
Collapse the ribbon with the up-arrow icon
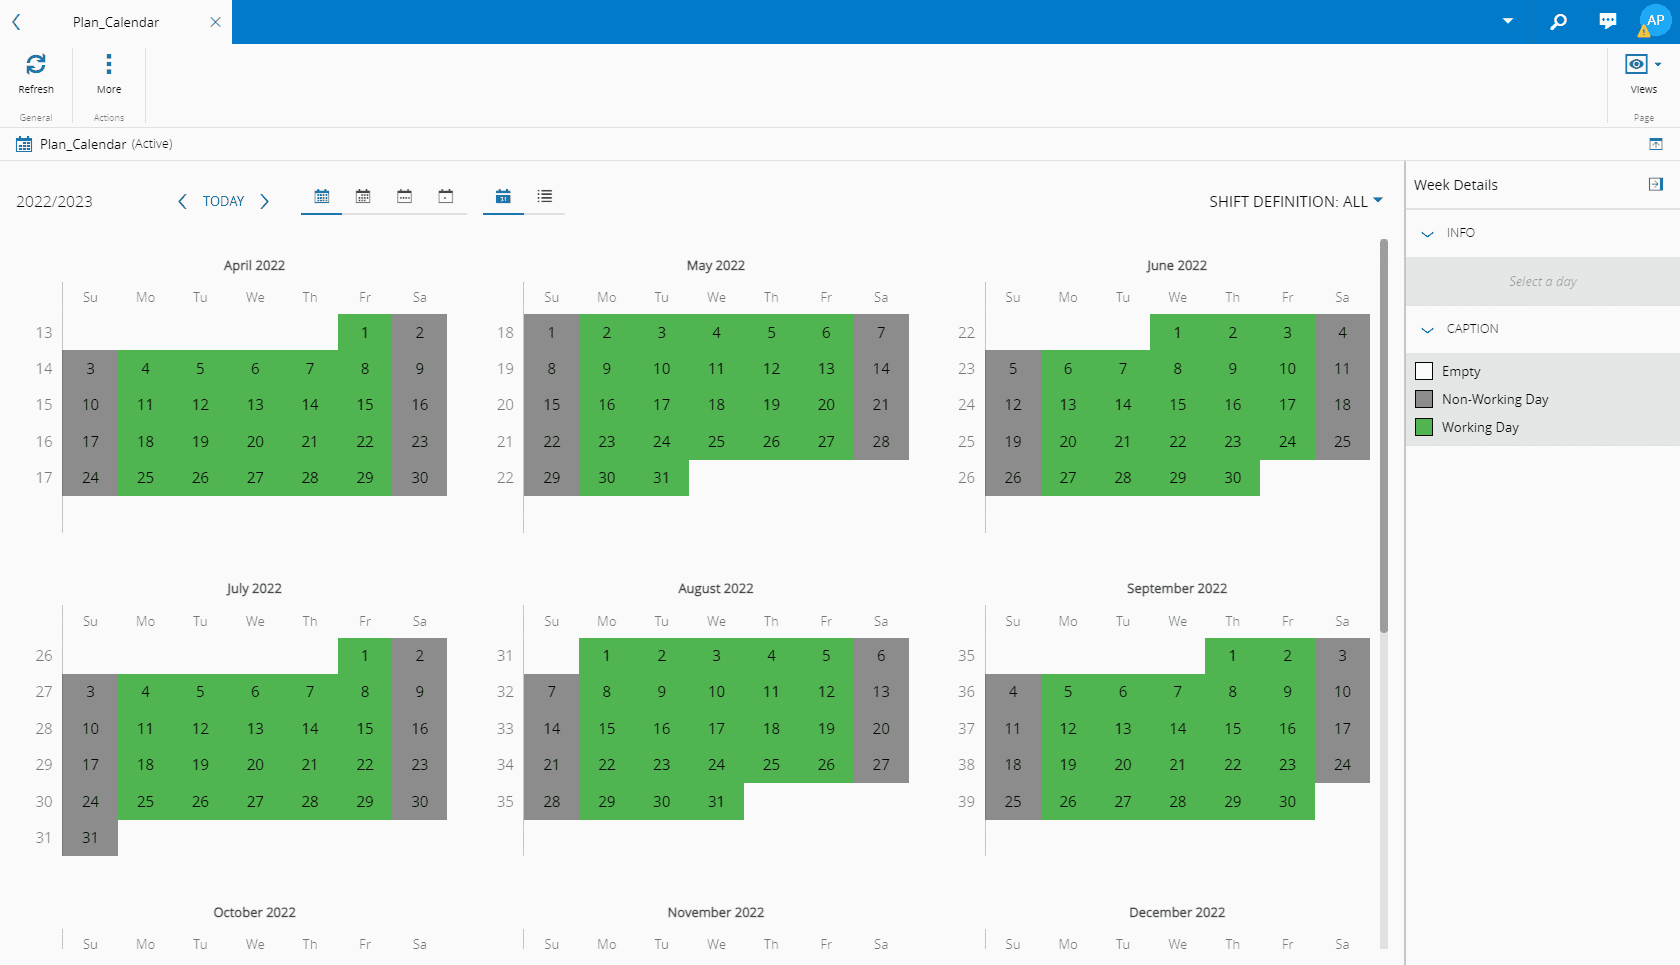point(1655,144)
